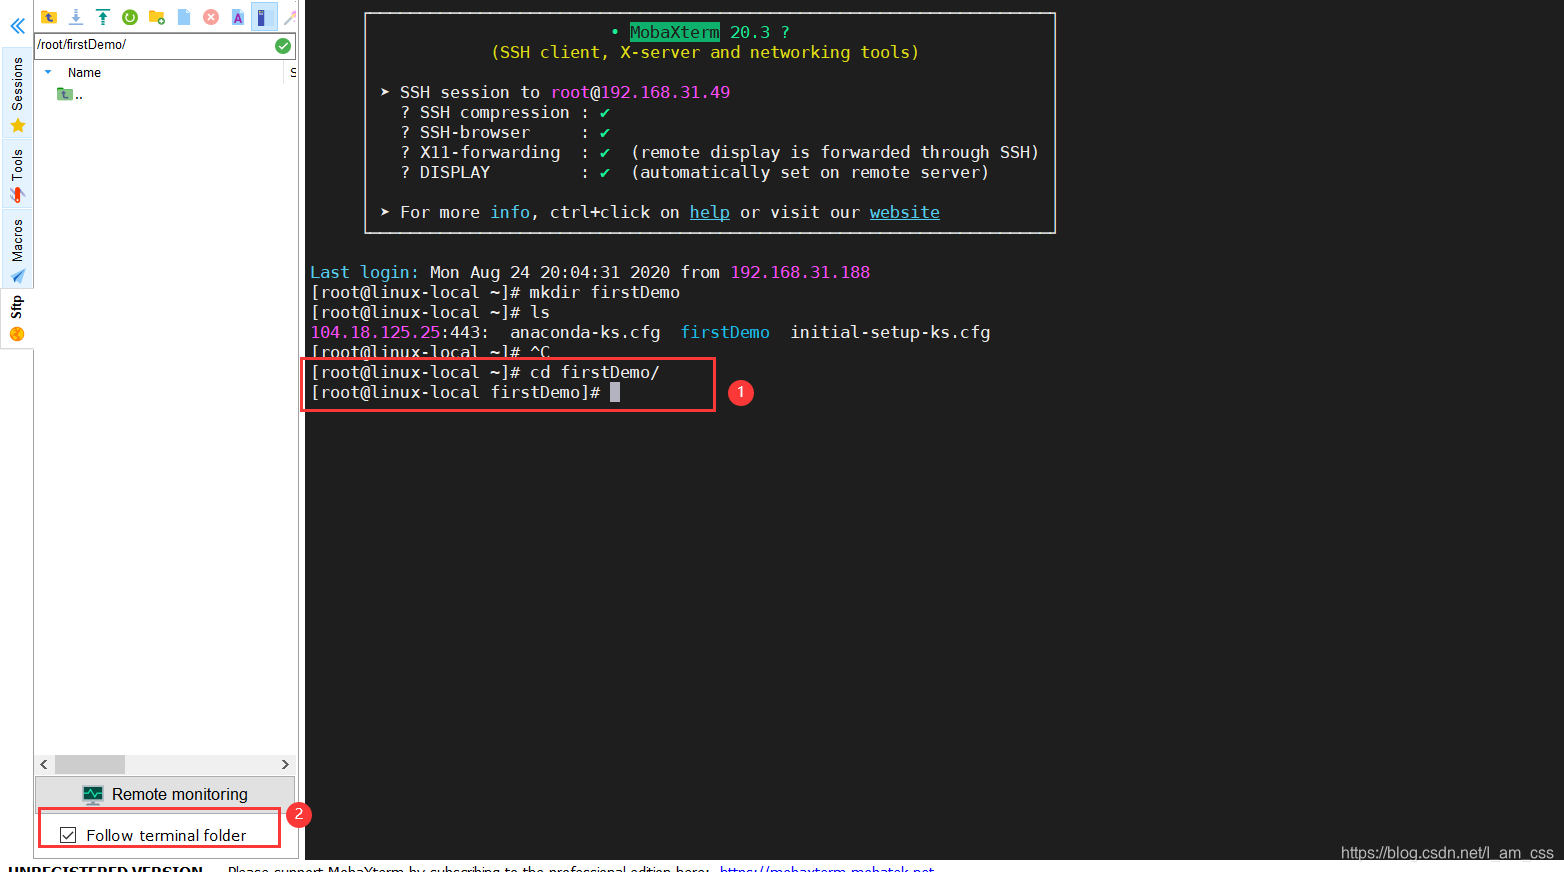Viewport: 1564px width, 872px height.
Task: Open the Macros side tab
Action: click(17, 250)
